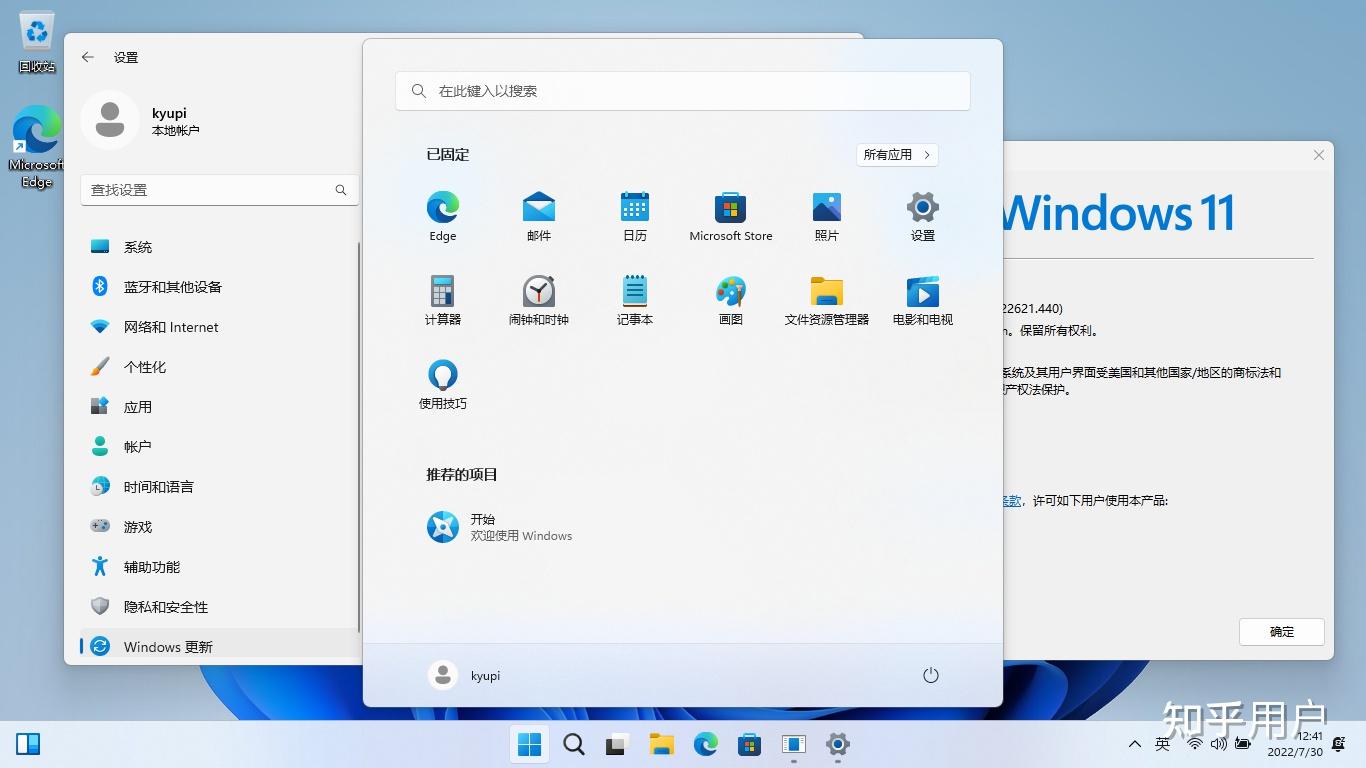Expand hidden icons in system tray

(1134, 744)
